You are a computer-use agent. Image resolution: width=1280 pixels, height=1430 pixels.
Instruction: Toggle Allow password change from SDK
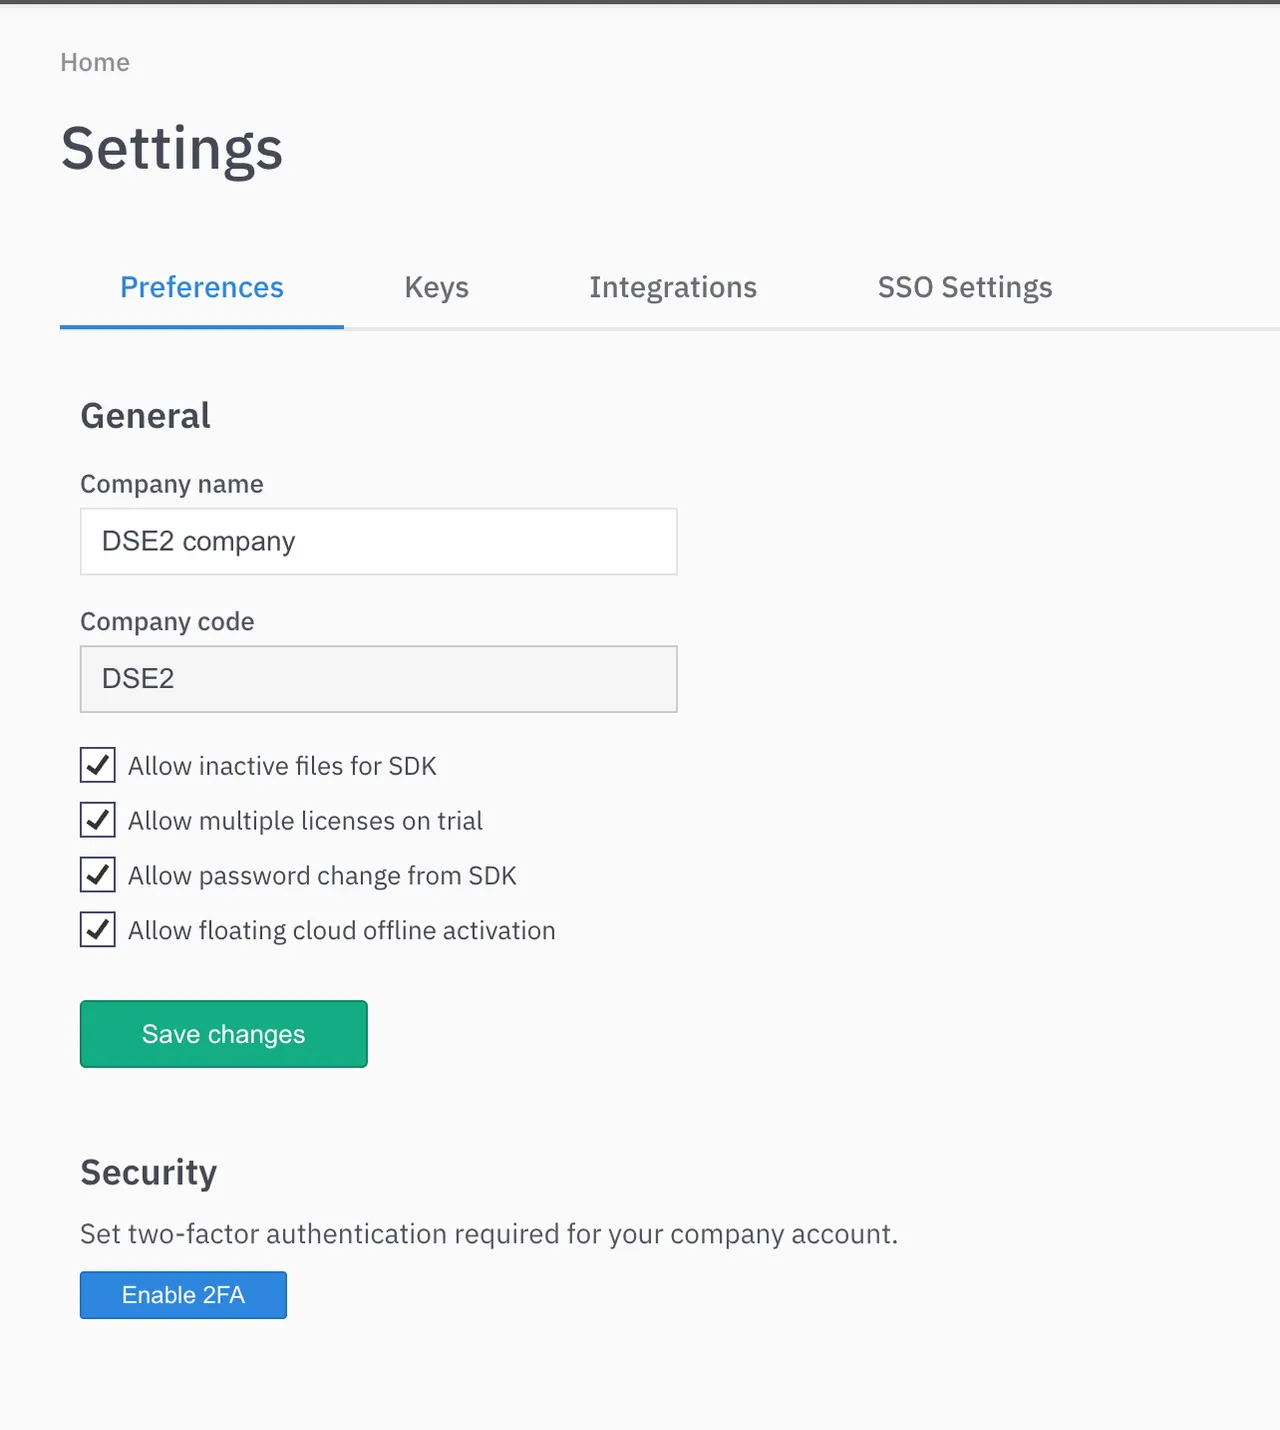point(97,874)
